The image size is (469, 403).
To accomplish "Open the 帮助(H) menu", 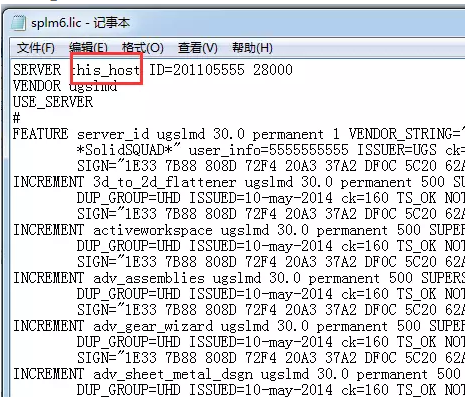I will pyautogui.click(x=252, y=48).
